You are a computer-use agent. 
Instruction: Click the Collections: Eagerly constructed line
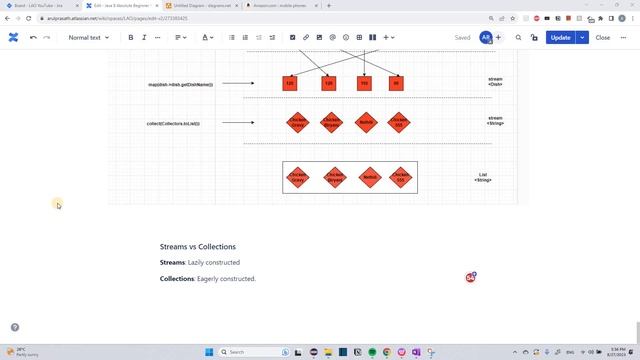[x=208, y=279]
